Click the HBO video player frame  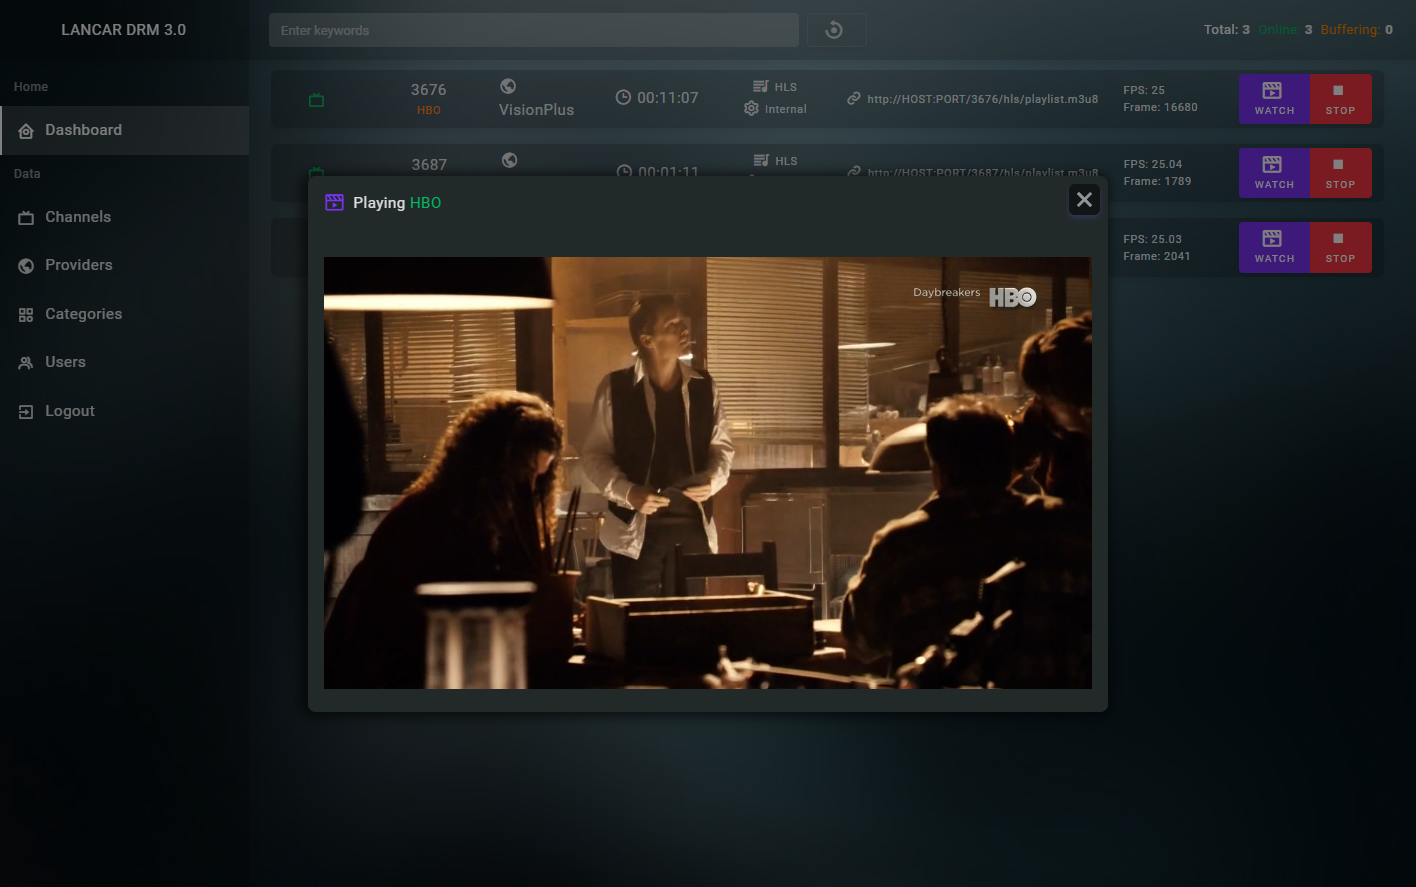(707, 472)
